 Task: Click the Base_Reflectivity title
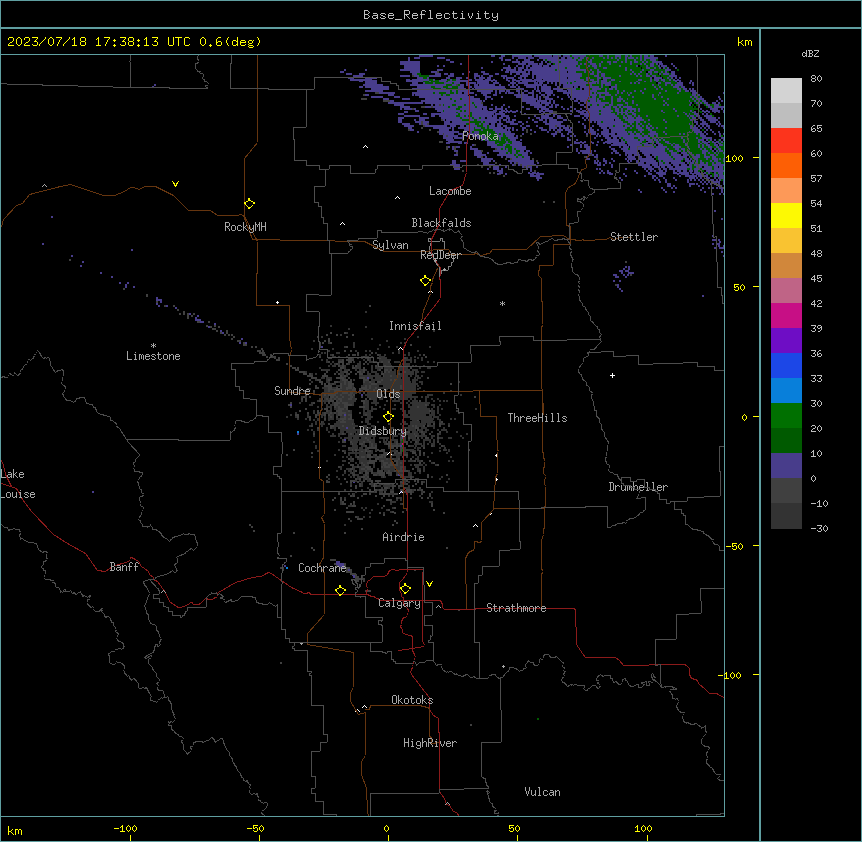pos(431,15)
